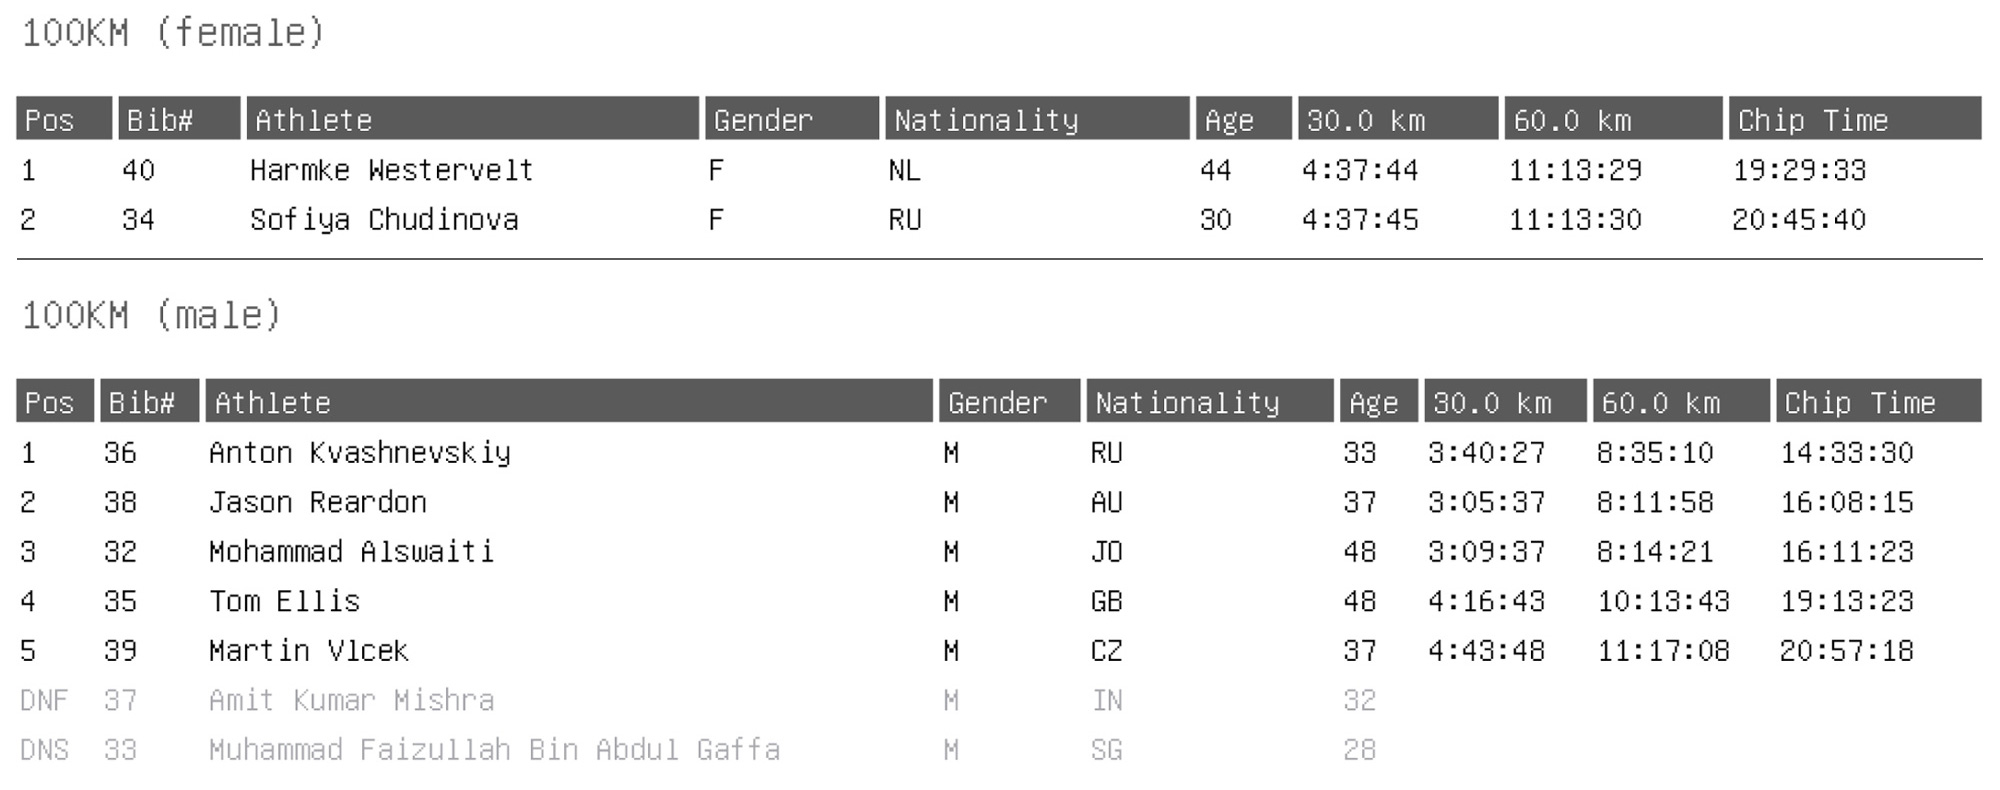Click chip time 14:33:30
The image size is (2000, 790).
coord(1846,453)
